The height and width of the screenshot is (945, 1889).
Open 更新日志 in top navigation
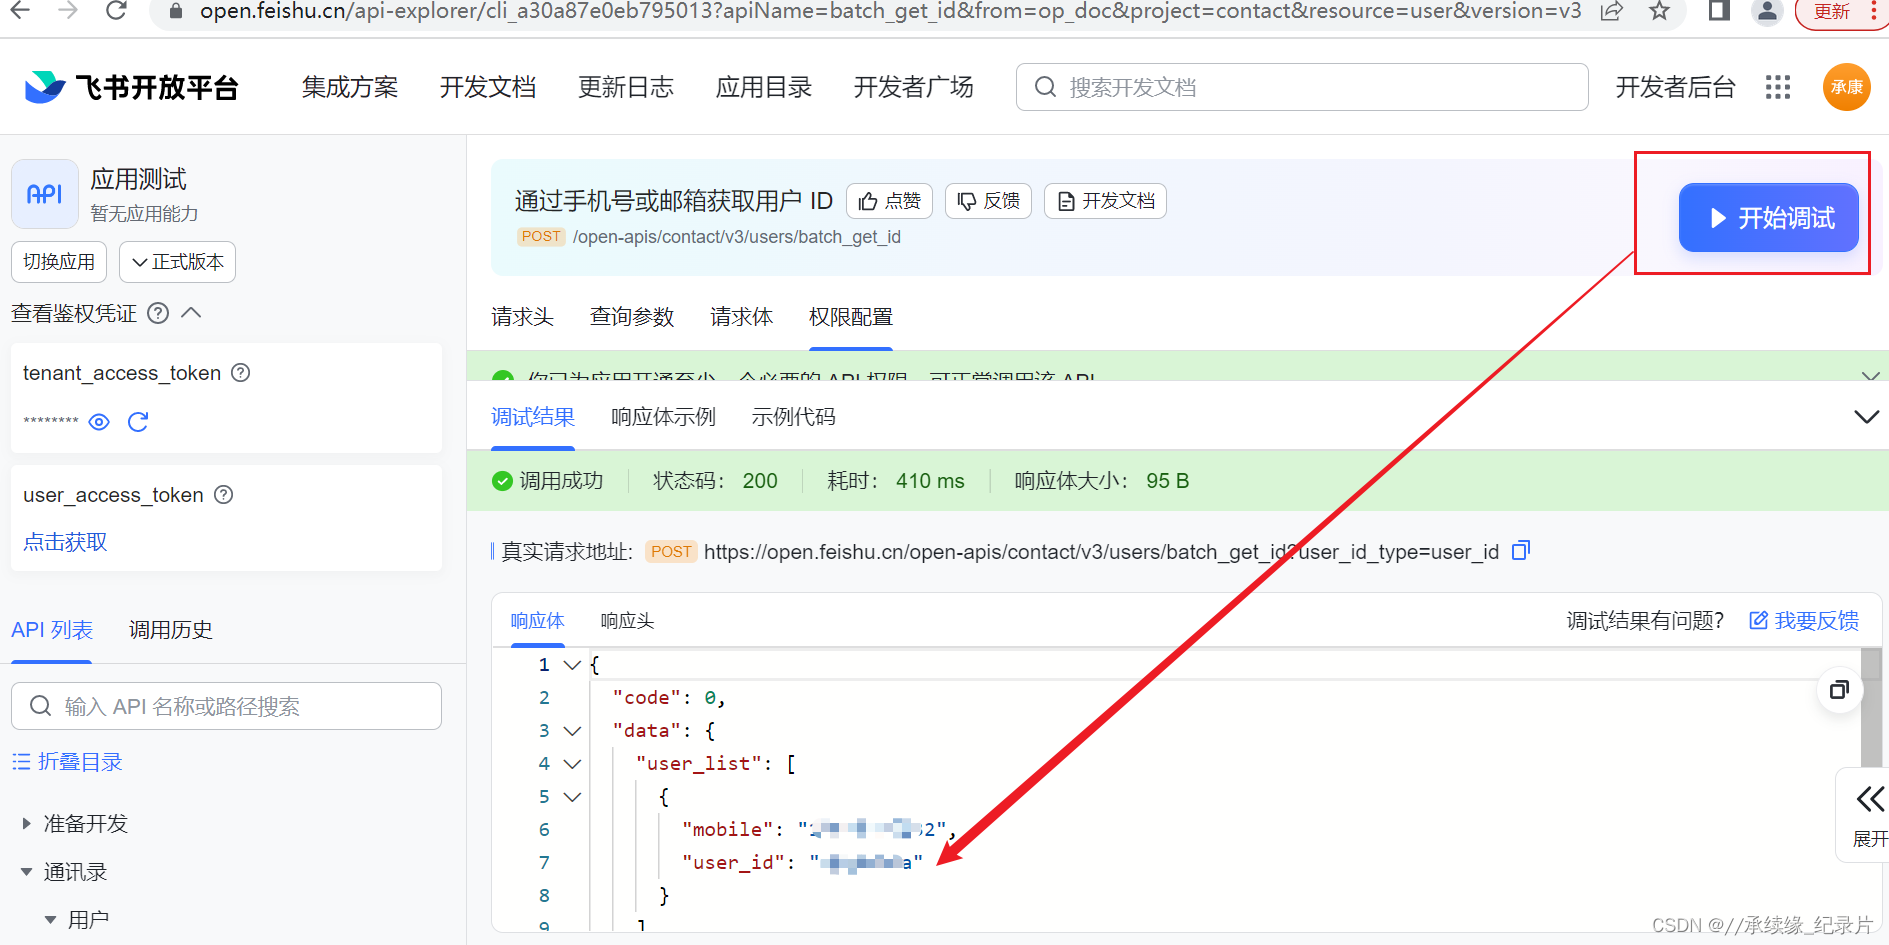(626, 87)
